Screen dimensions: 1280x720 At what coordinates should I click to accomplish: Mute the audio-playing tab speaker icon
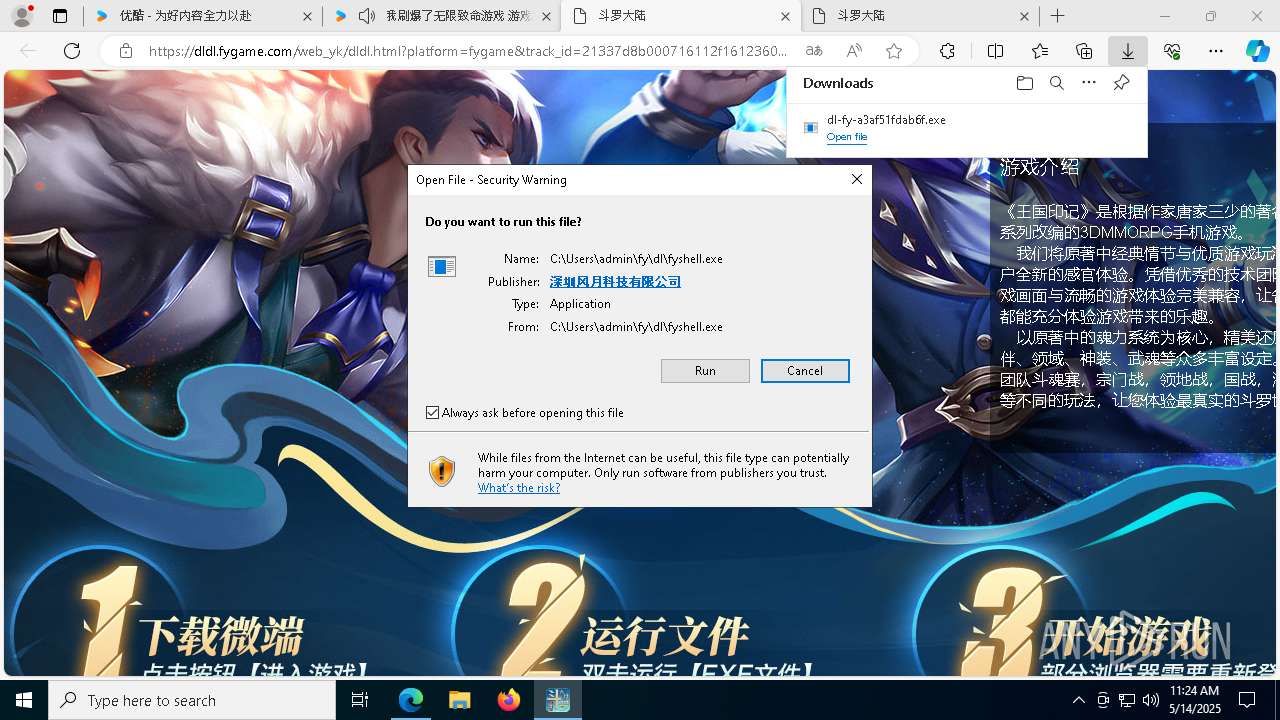367,16
